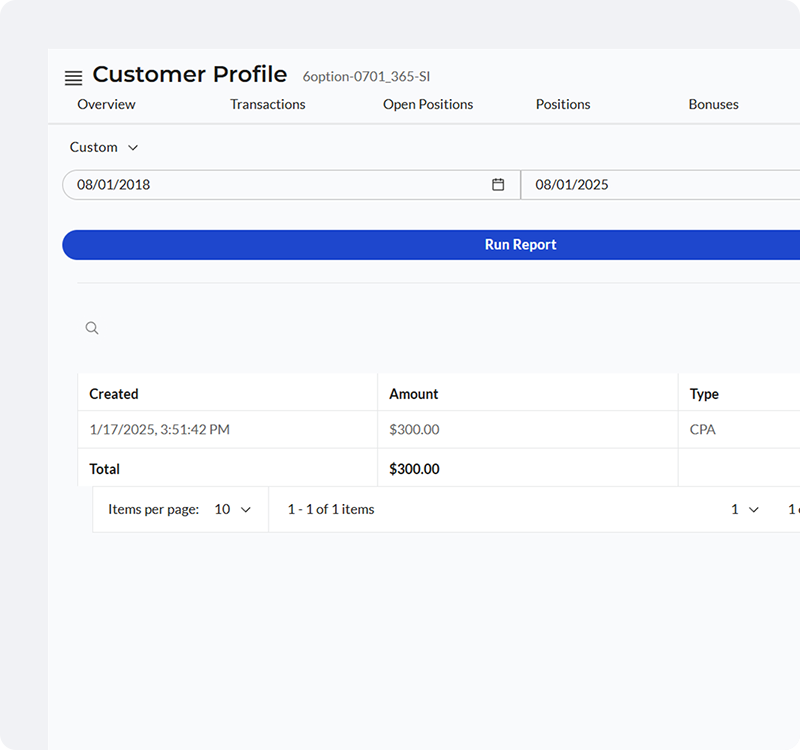Switch to the Overview tab
800x750 pixels.
106,104
